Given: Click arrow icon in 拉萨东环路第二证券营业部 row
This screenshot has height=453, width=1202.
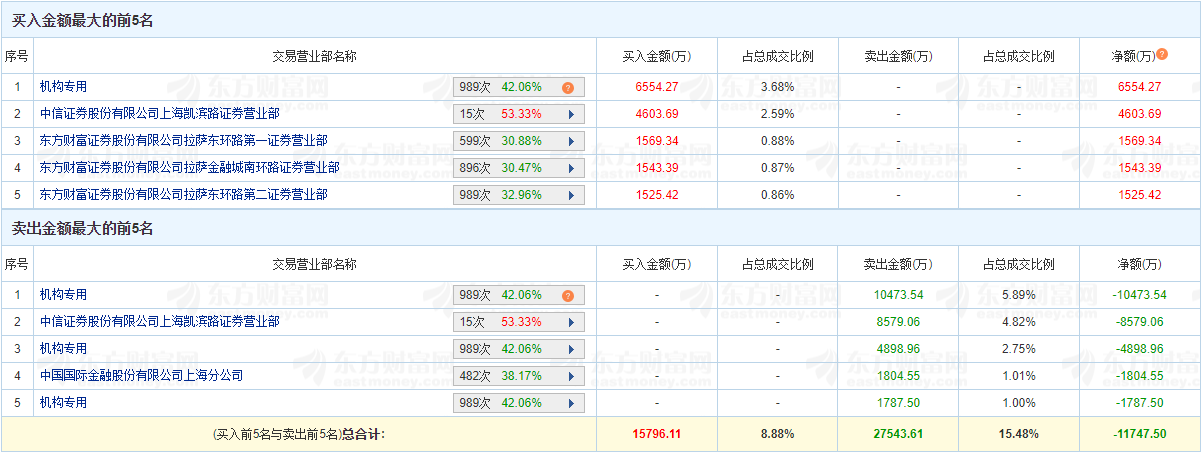Looking at the screenshot, I should click(571, 196).
